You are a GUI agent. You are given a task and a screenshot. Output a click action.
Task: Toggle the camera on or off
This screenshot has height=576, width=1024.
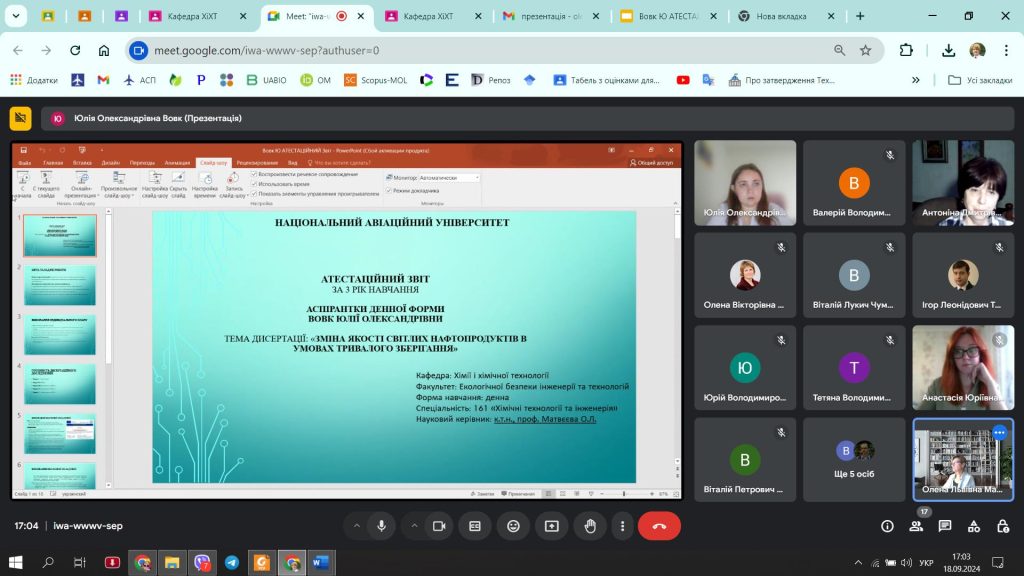point(438,526)
